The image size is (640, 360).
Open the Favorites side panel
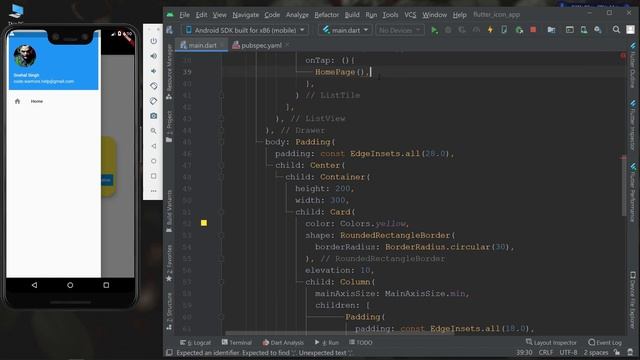tap(169, 263)
